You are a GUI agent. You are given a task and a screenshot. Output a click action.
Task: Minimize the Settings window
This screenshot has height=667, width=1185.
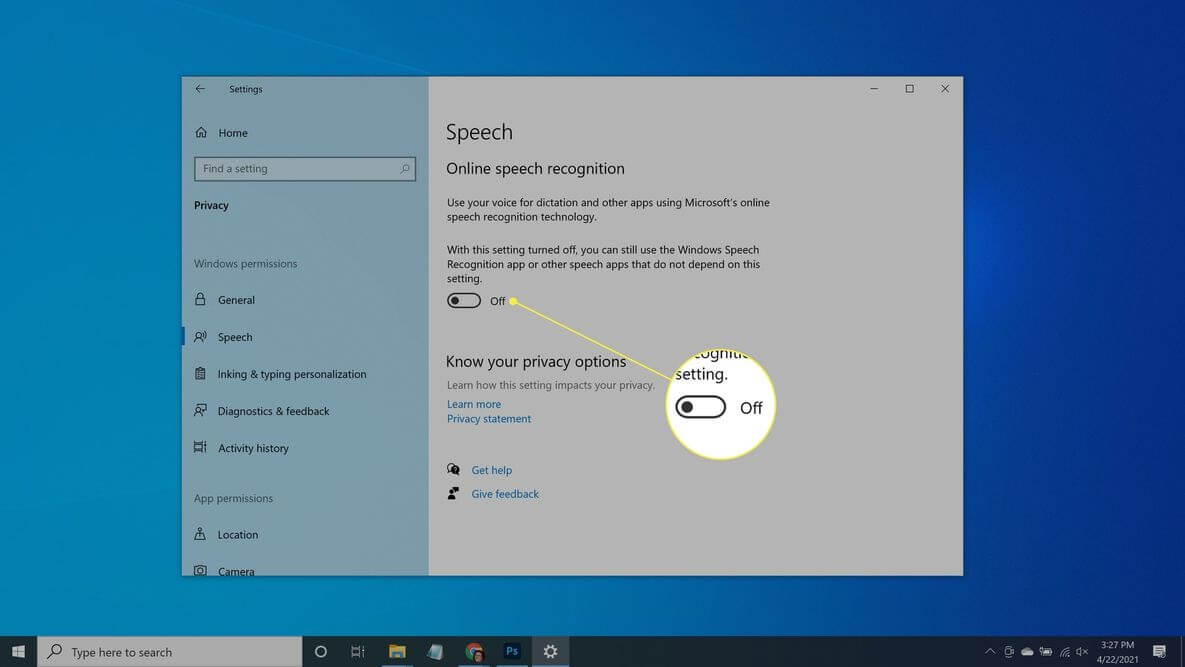click(874, 88)
